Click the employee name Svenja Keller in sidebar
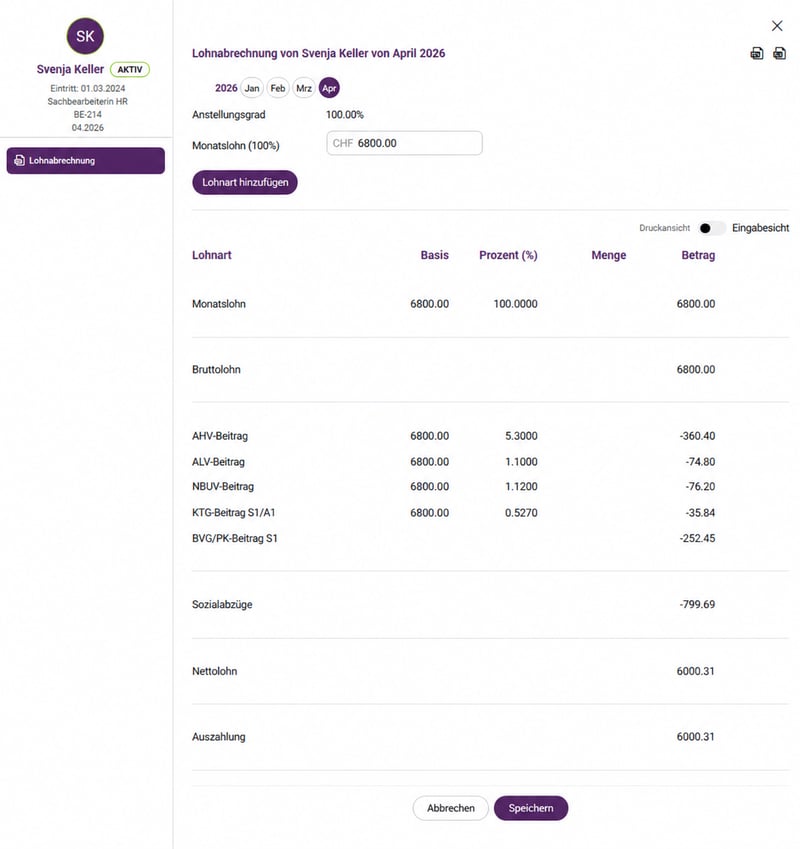The height and width of the screenshot is (849, 800). pyautogui.click(x=70, y=69)
